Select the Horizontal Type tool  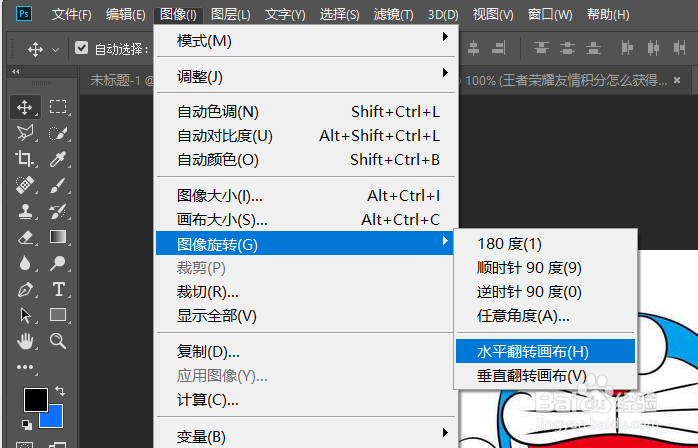click(x=58, y=289)
